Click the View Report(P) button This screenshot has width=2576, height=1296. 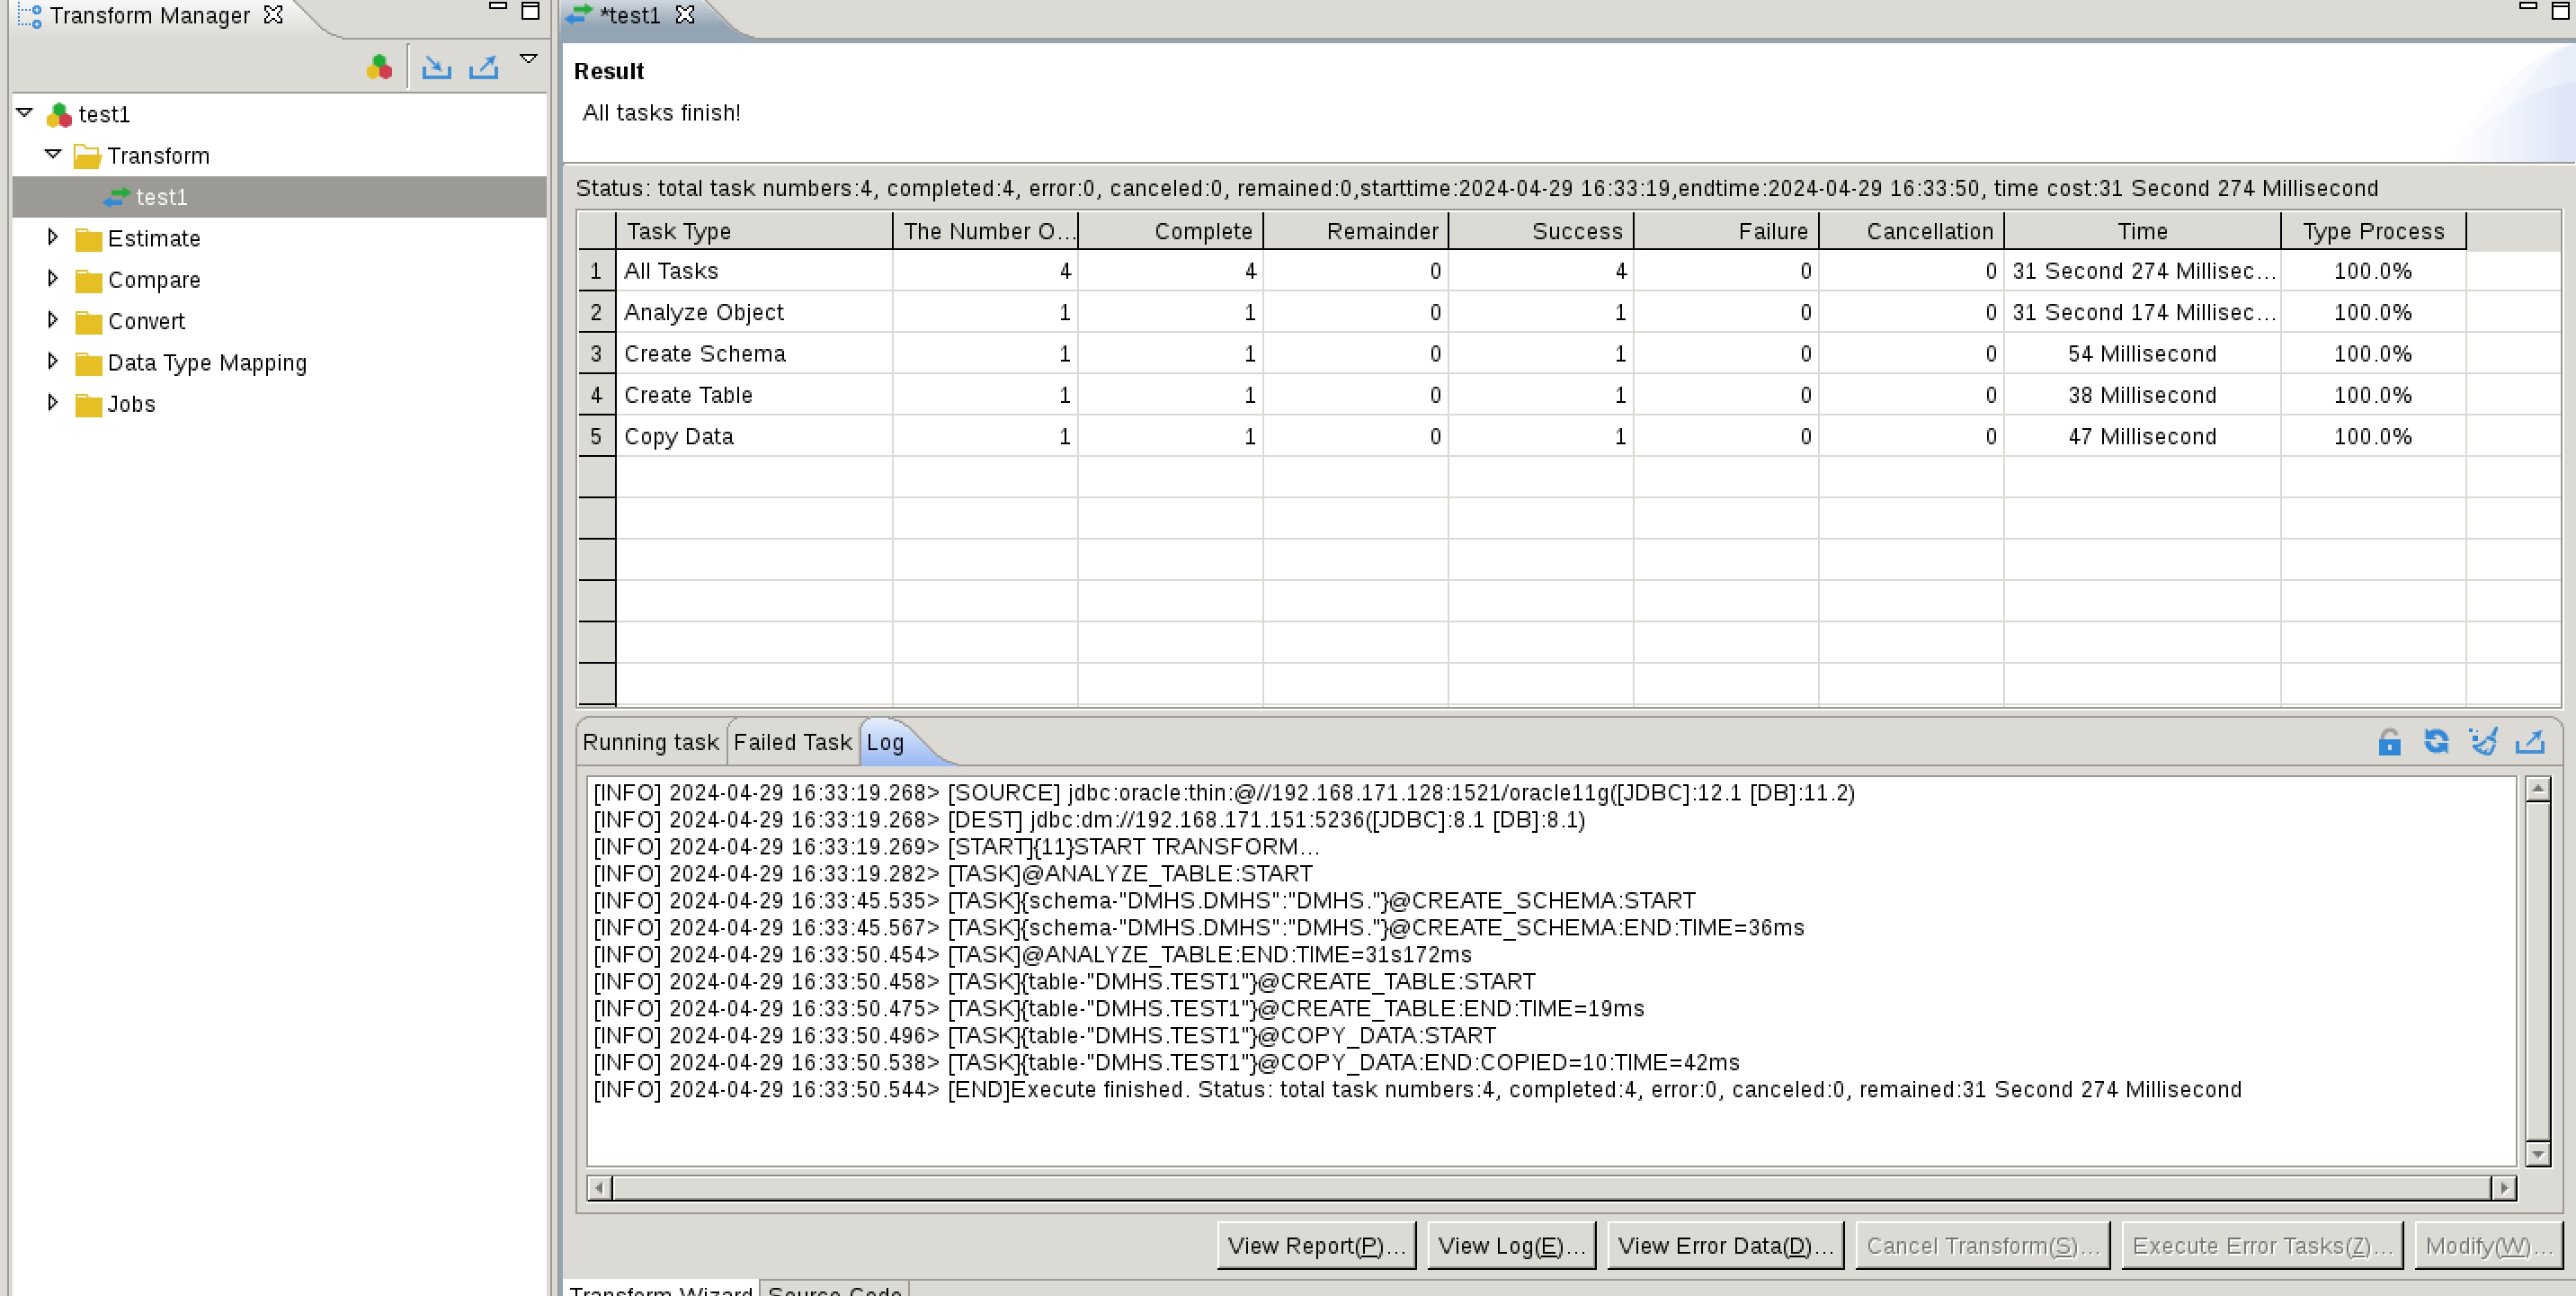[x=1316, y=1246]
